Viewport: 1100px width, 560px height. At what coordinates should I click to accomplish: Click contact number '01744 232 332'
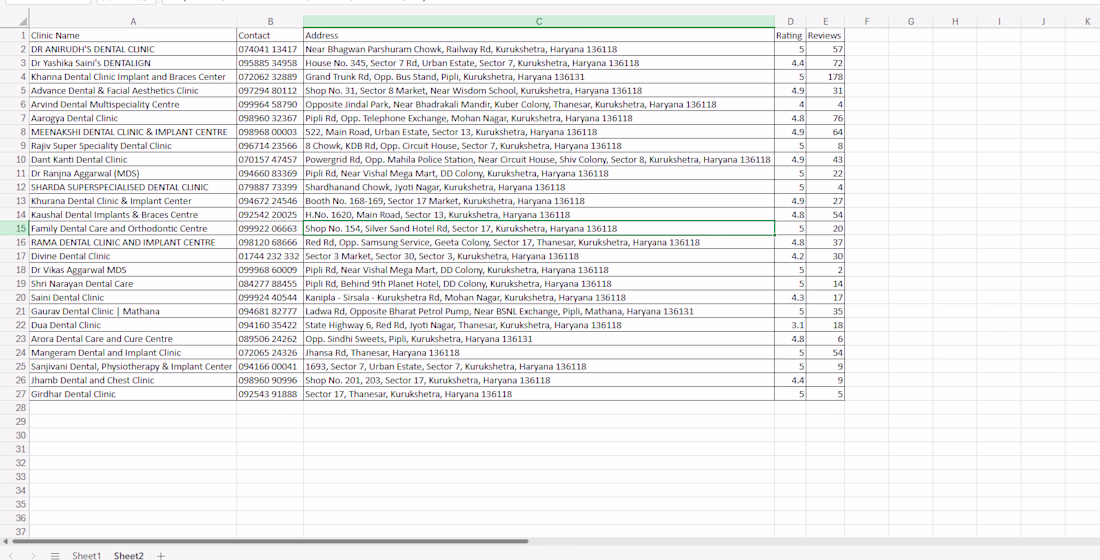click(x=270, y=256)
